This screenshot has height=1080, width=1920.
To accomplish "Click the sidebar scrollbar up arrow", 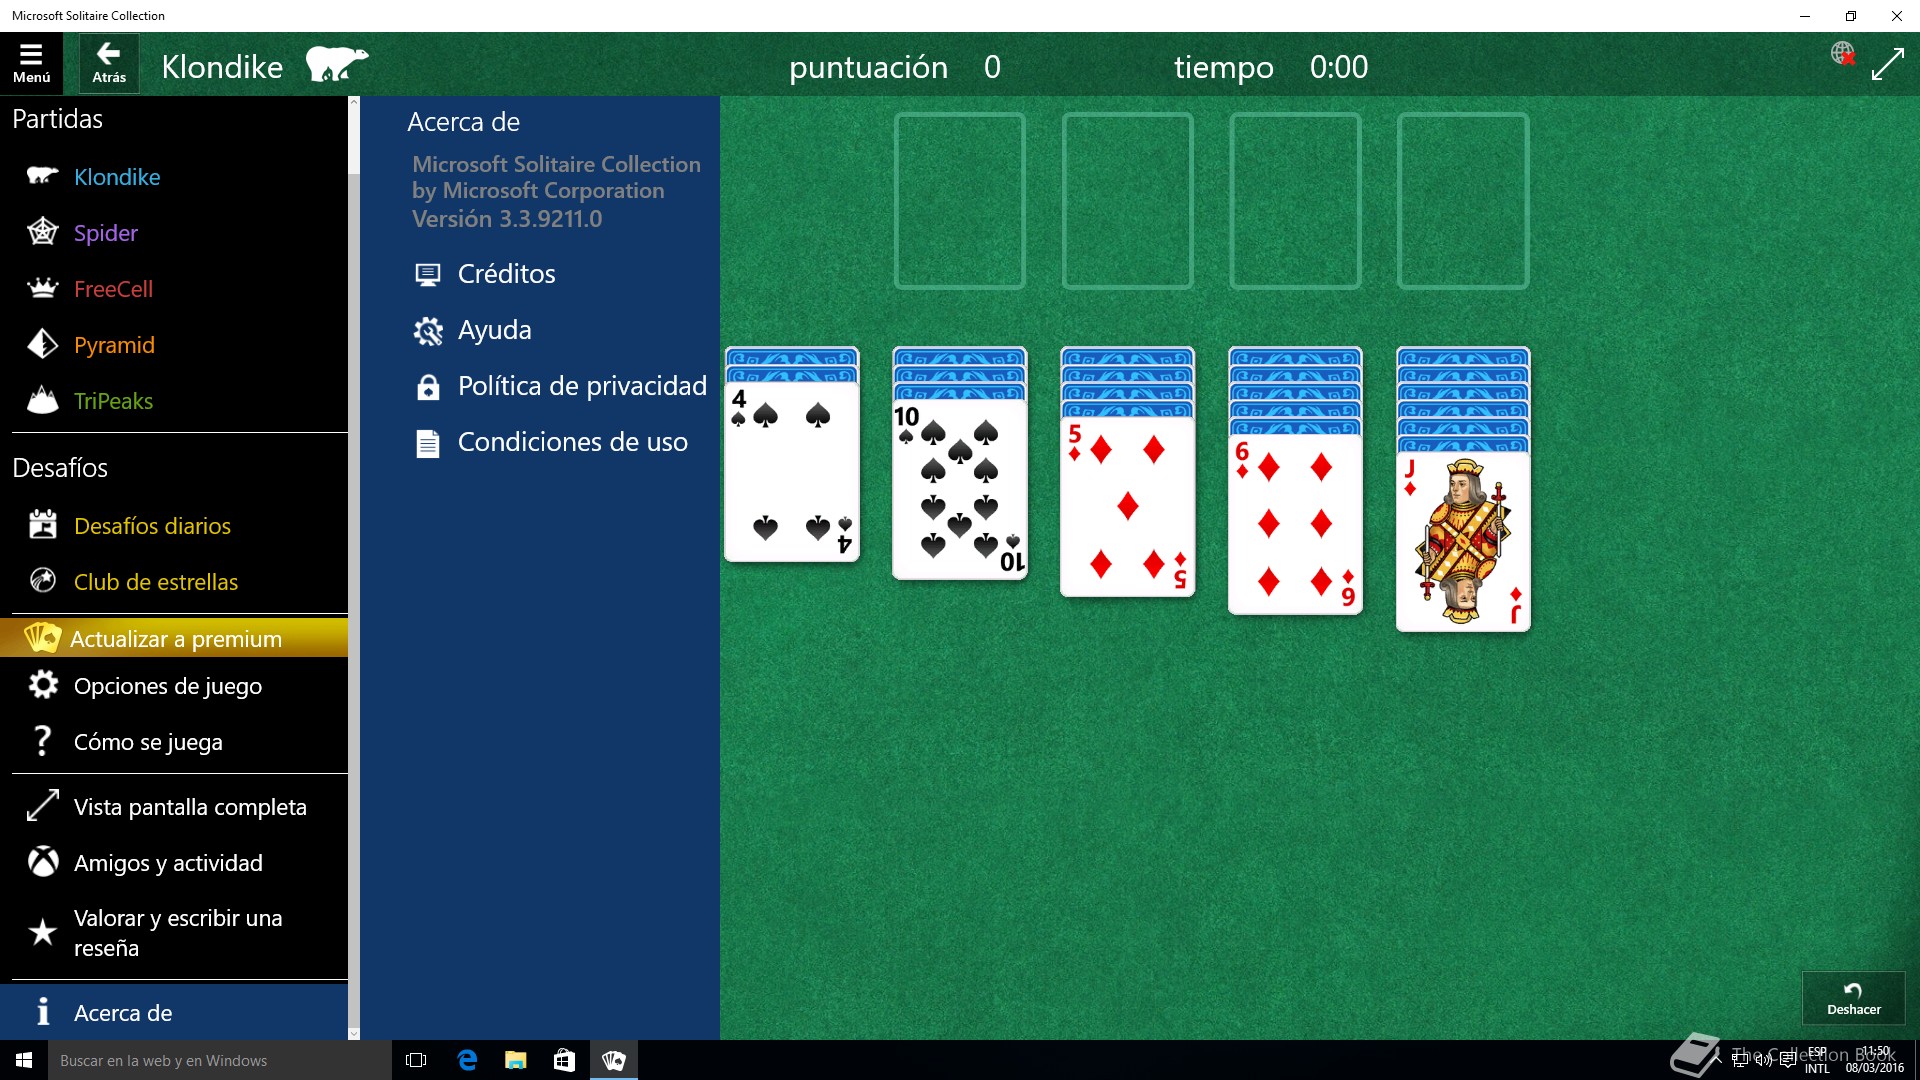I will pos(353,102).
